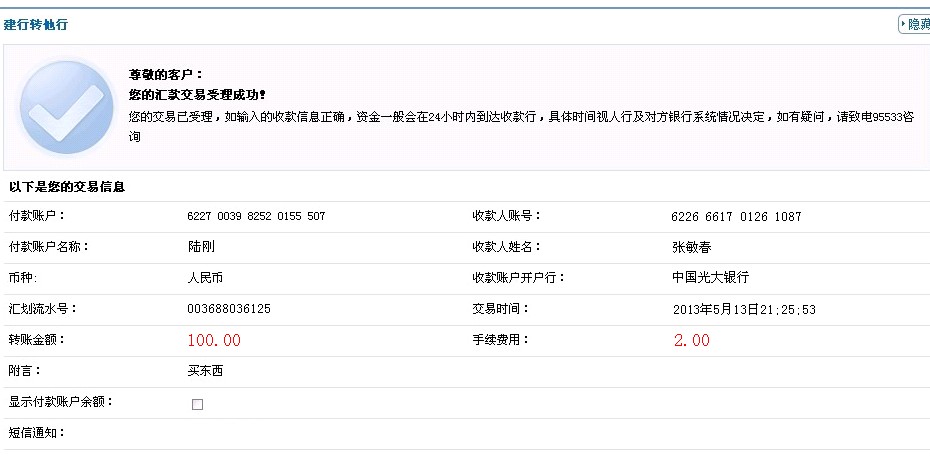Click the 您的汇款交易受理成功 message
The height and width of the screenshot is (471, 930).
(x=197, y=95)
